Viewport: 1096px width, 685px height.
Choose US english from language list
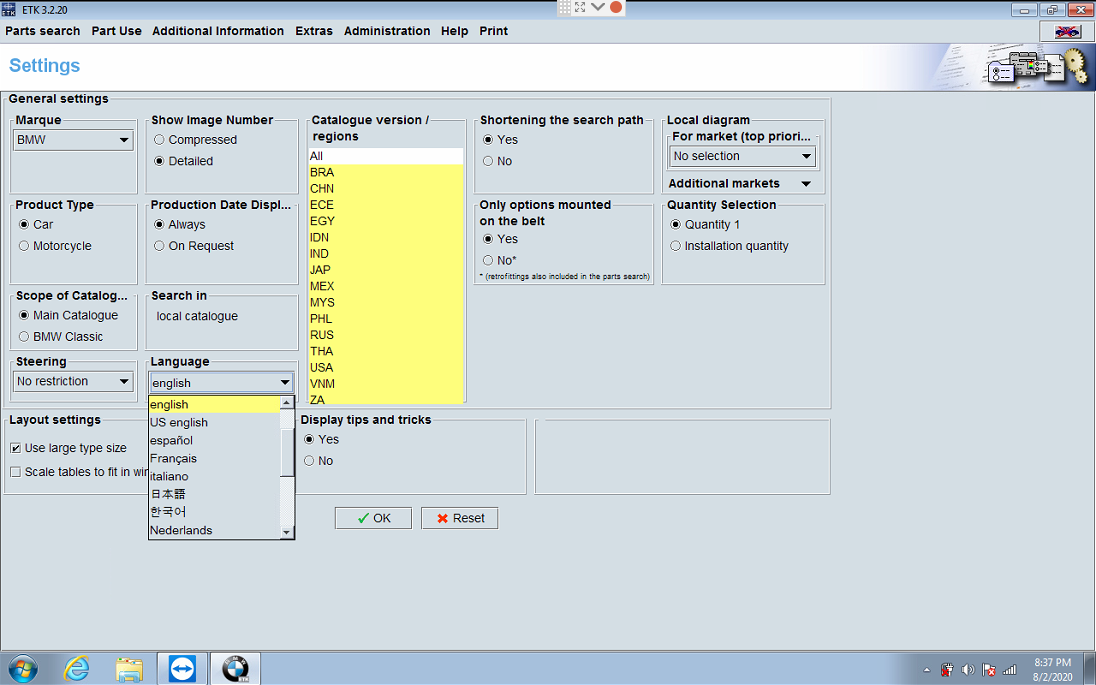[x=214, y=422]
